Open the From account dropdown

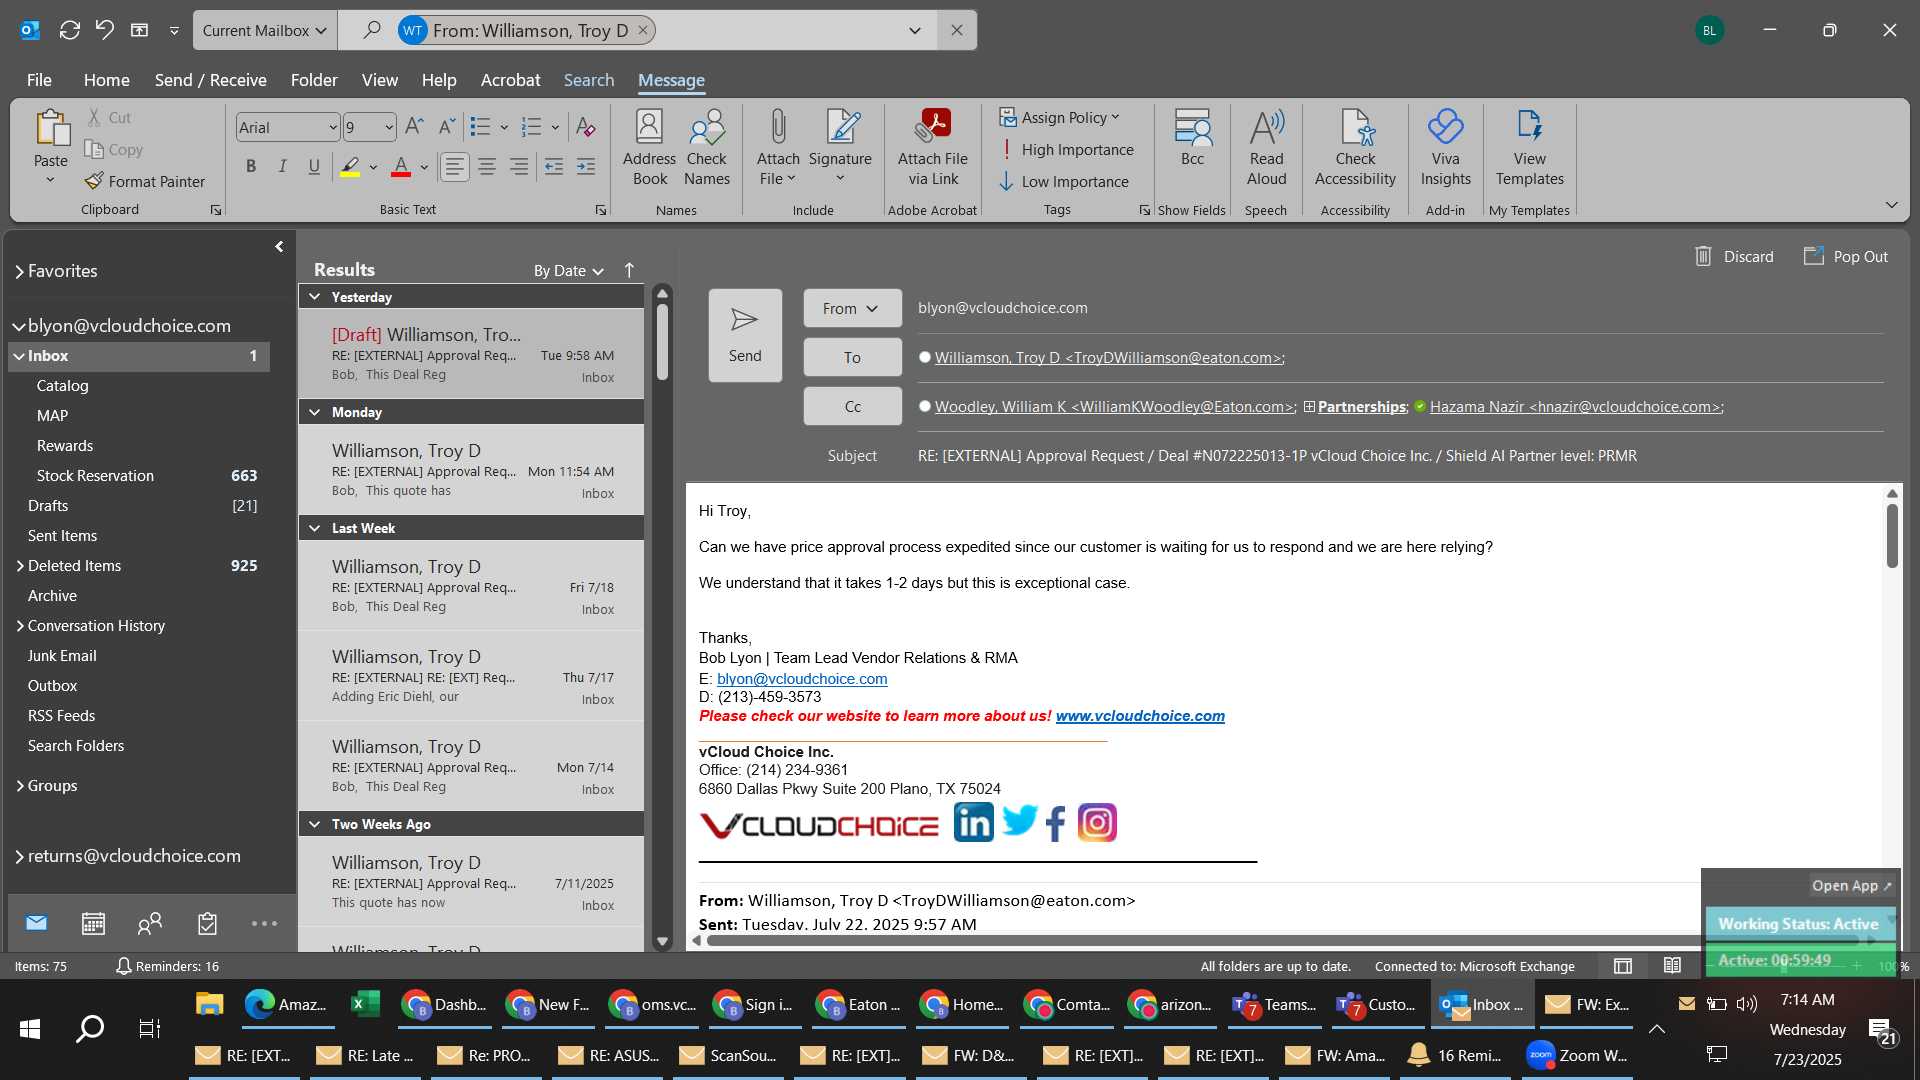pyautogui.click(x=851, y=308)
